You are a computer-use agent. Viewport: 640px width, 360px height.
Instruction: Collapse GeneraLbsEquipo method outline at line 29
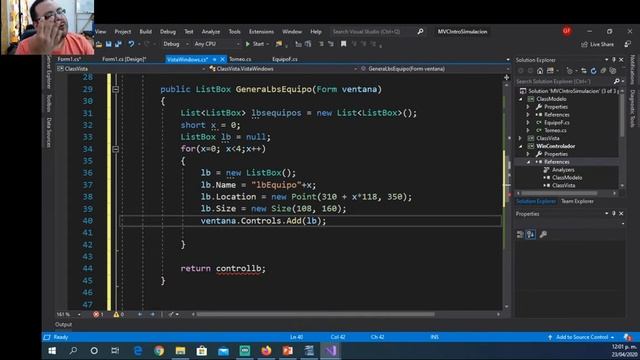pyautogui.click(x=116, y=89)
